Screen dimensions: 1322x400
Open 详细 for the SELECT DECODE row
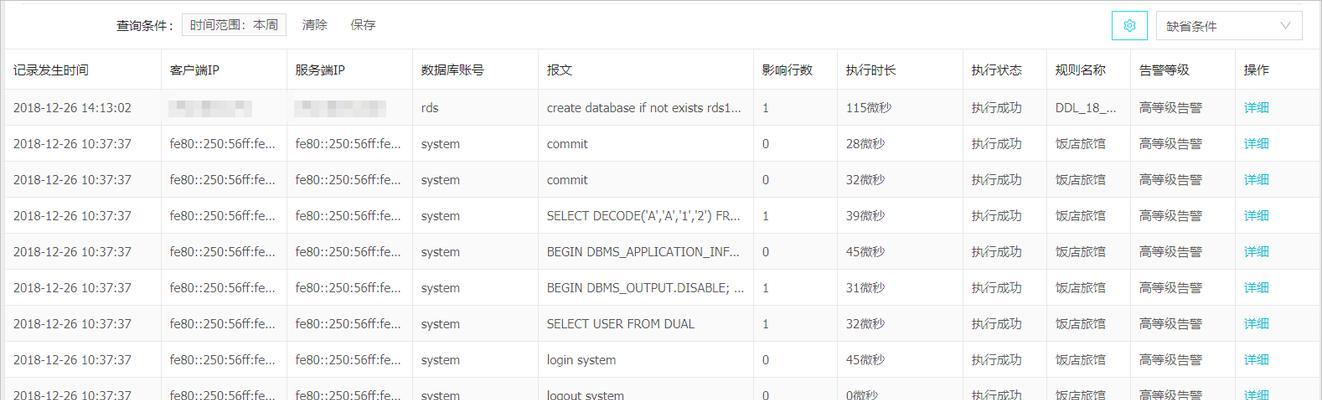(1256, 216)
